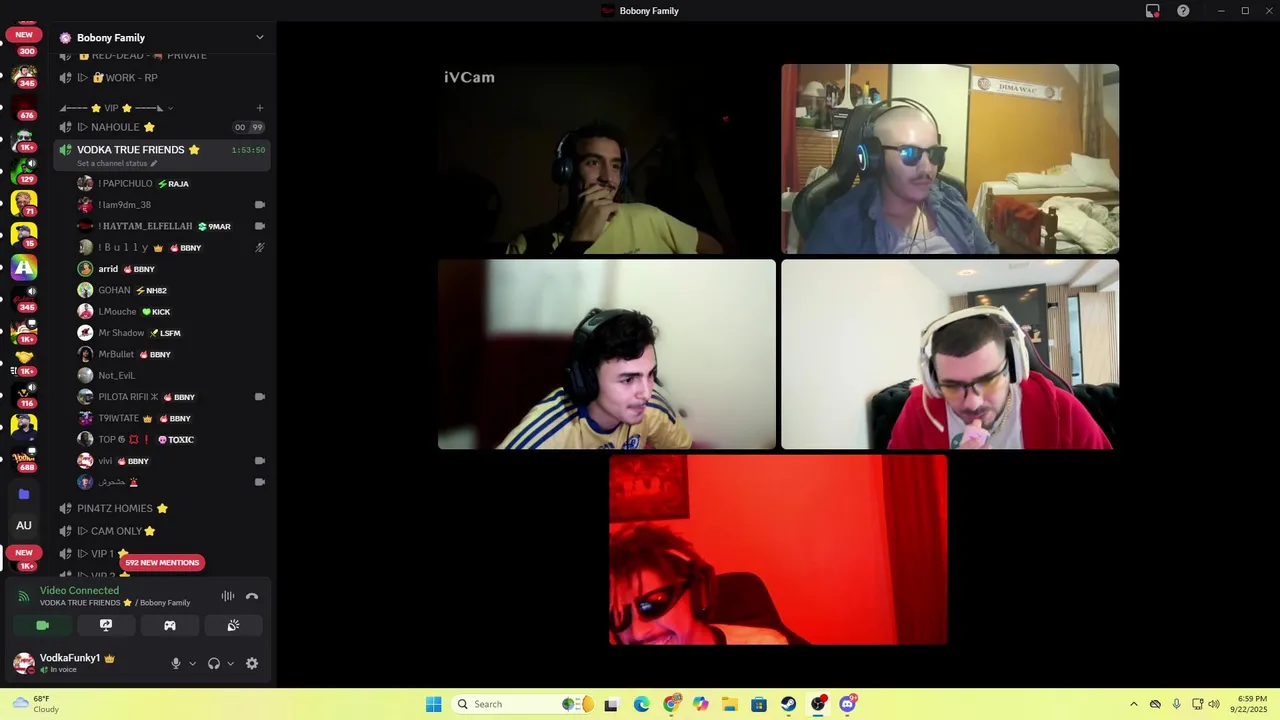
Task: Open server with 345 badge near top
Action: 25,76
